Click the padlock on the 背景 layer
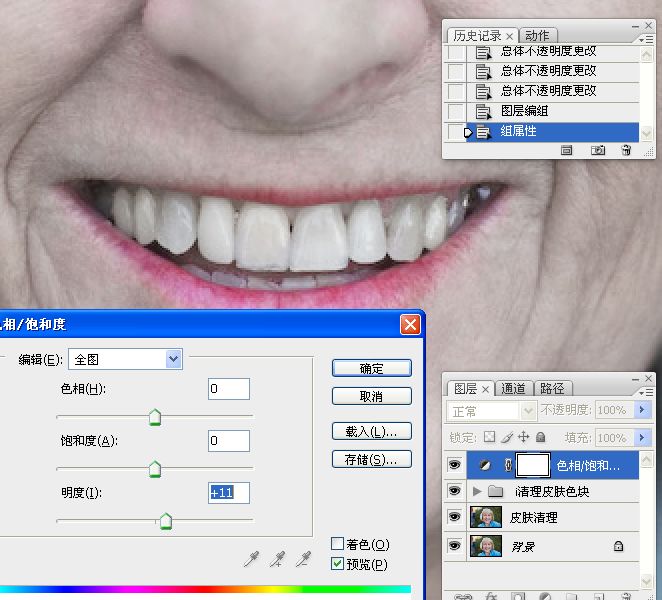 point(619,546)
